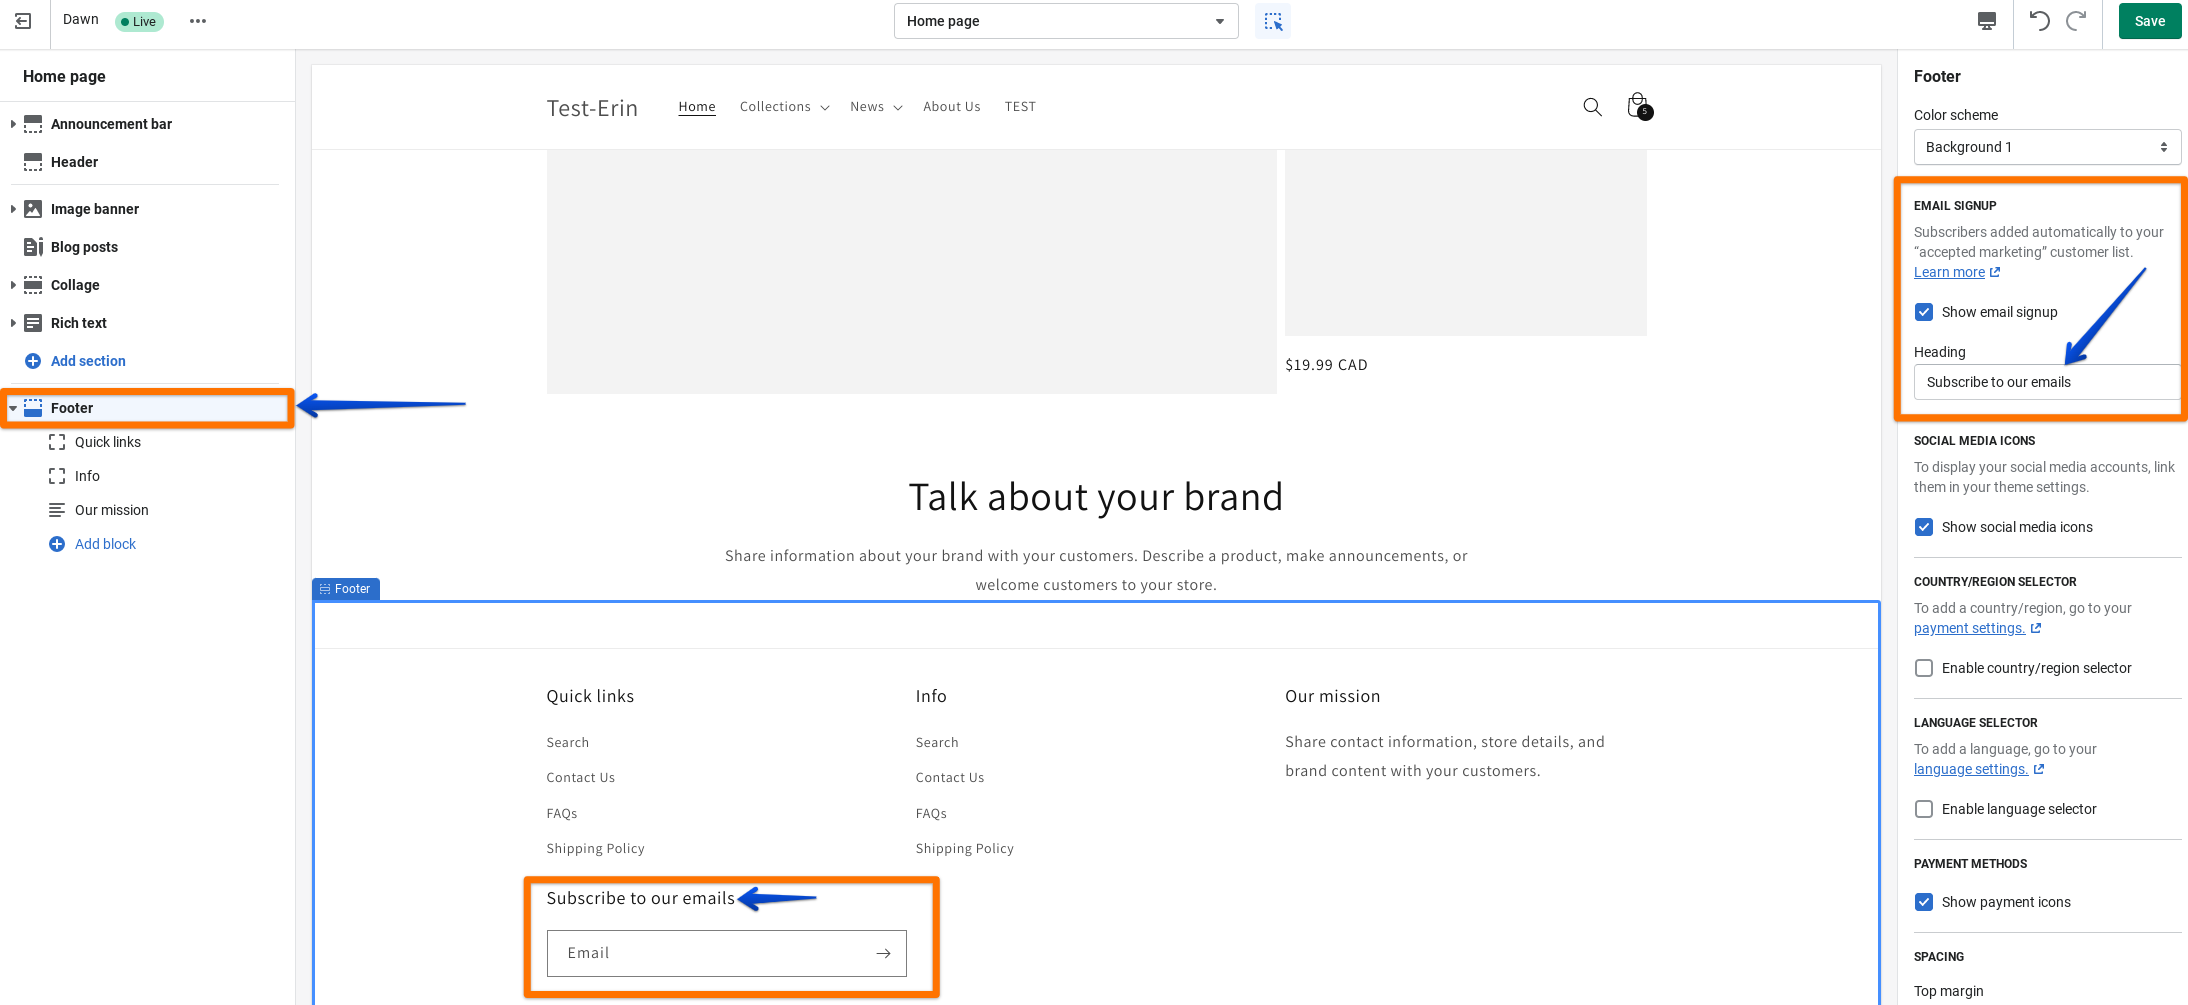Click the exit editor icon
The width and height of the screenshot is (2188, 1005).
(x=23, y=21)
